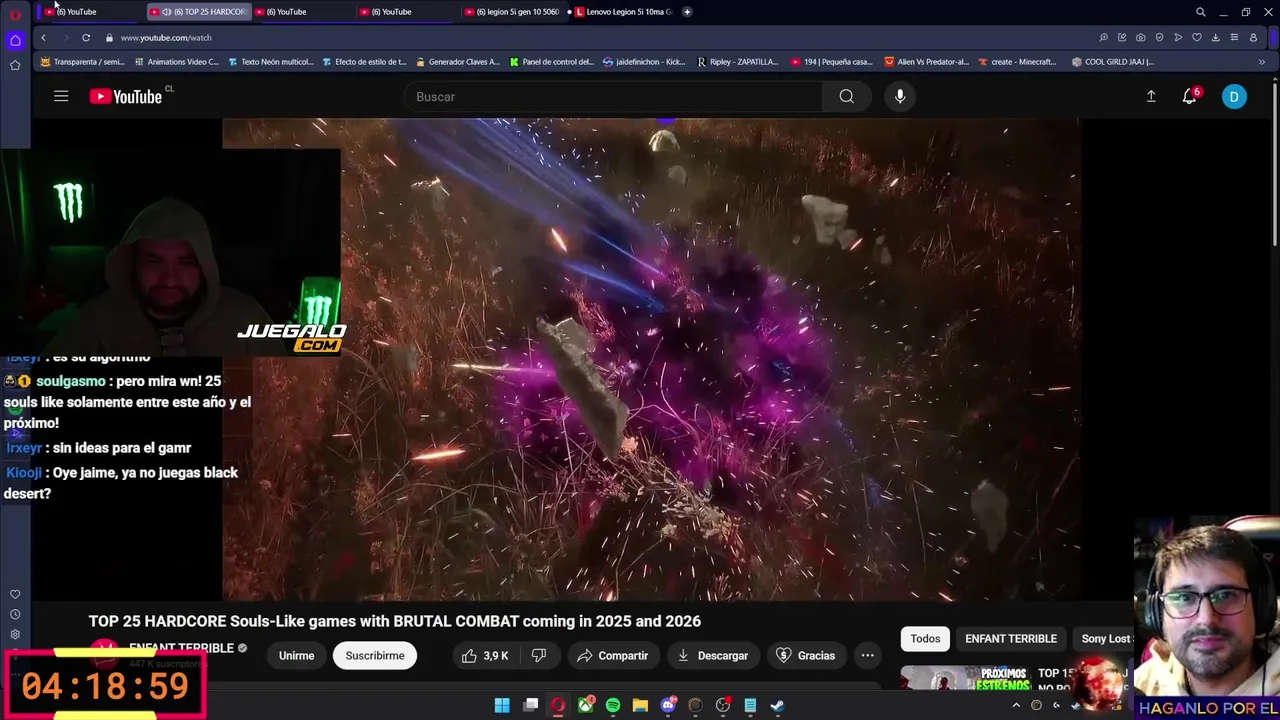The height and width of the screenshot is (720, 1280).
Task: Go to YouTube home via the logo
Action: (x=126, y=96)
